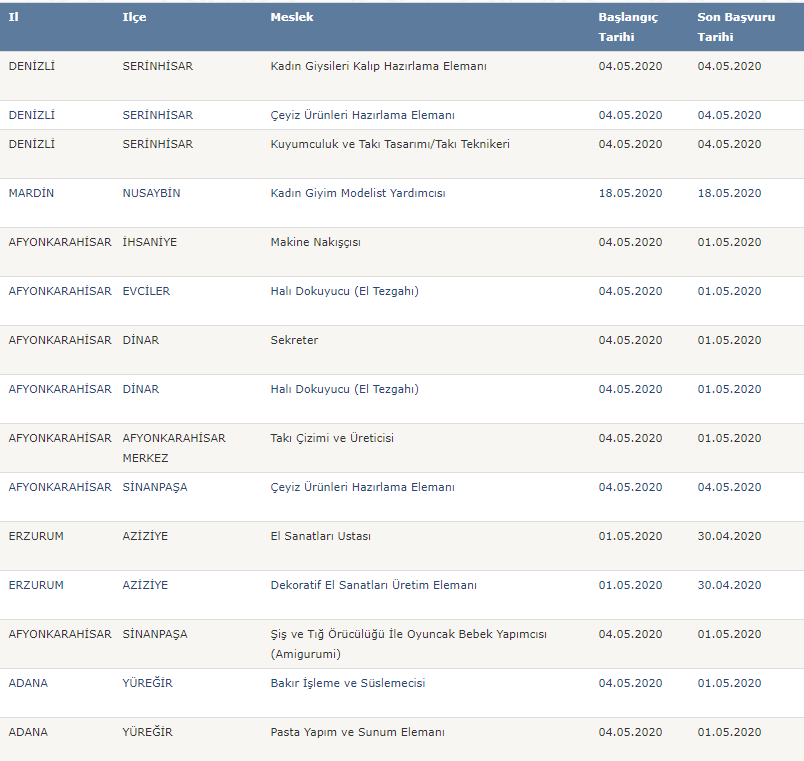Select "Kadın Giysileri Kalıp Hazırlama Elemanı" entry

(378, 66)
